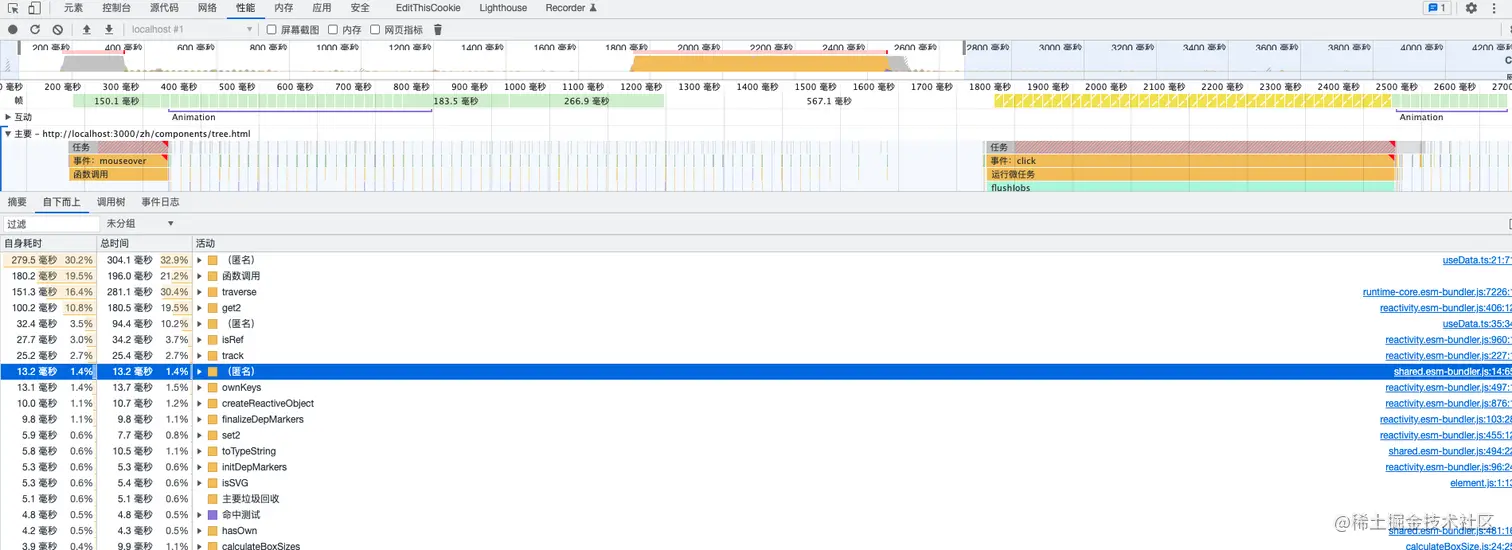The image size is (1512, 550).
Task: Expand the traverse row
Action: pos(199,292)
